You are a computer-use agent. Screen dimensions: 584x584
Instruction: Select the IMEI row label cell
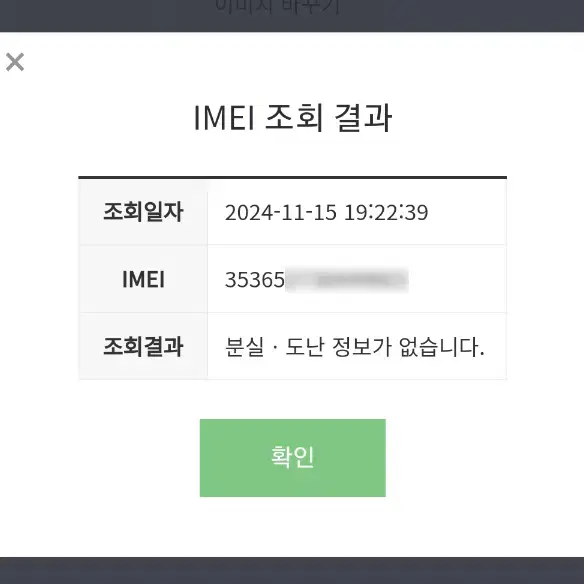click(143, 279)
